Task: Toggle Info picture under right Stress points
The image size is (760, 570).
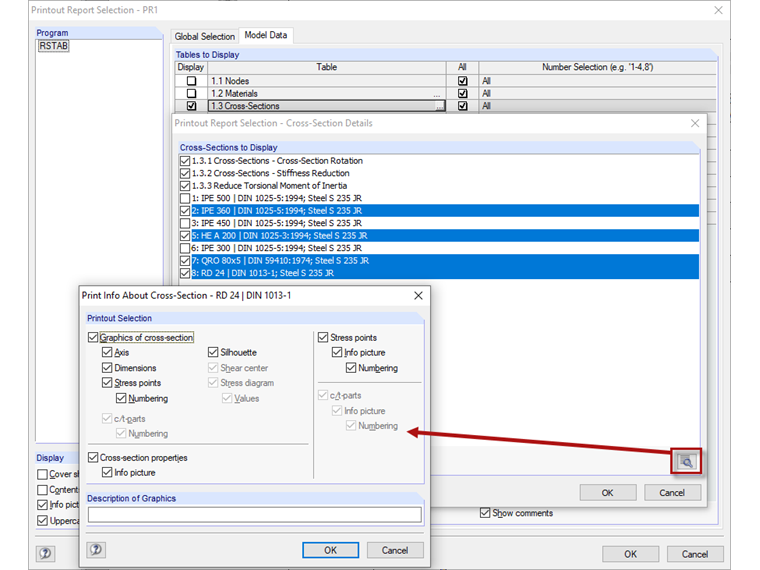Action: click(337, 352)
